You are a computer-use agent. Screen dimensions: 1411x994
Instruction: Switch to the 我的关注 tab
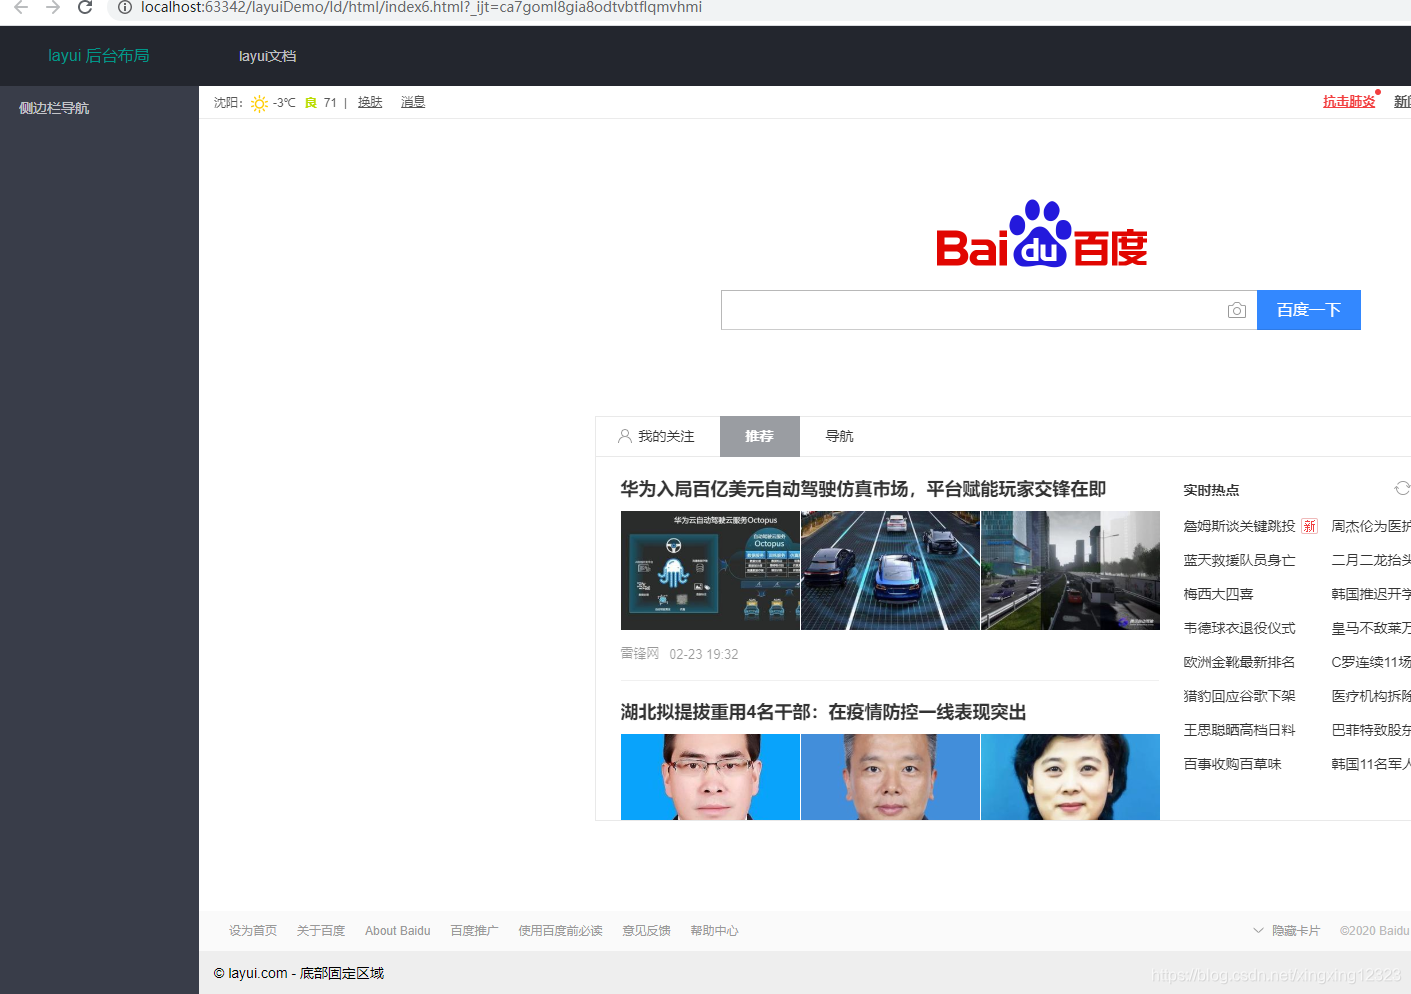pos(656,436)
